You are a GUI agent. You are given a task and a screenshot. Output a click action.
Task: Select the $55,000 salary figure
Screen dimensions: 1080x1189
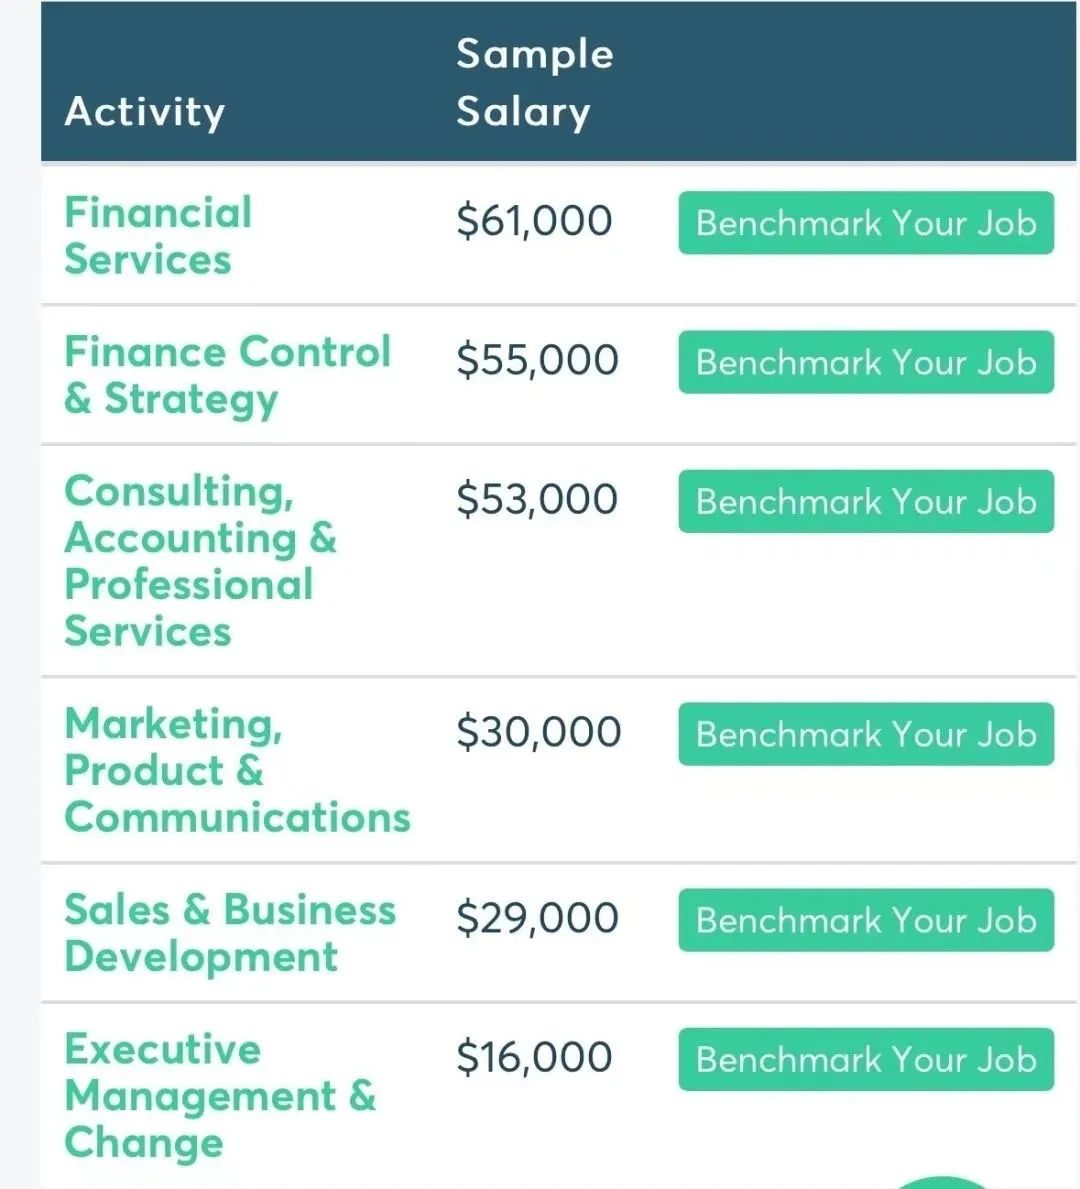coord(537,360)
